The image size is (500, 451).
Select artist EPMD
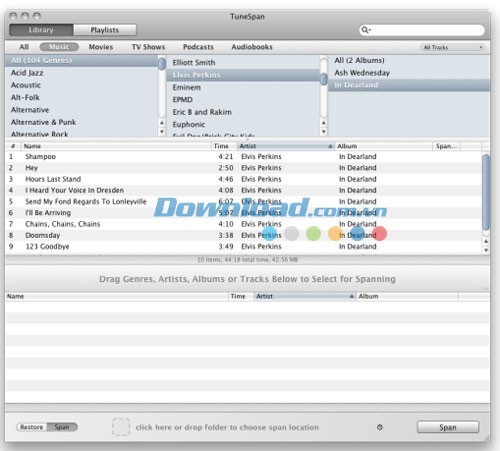[243, 100]
